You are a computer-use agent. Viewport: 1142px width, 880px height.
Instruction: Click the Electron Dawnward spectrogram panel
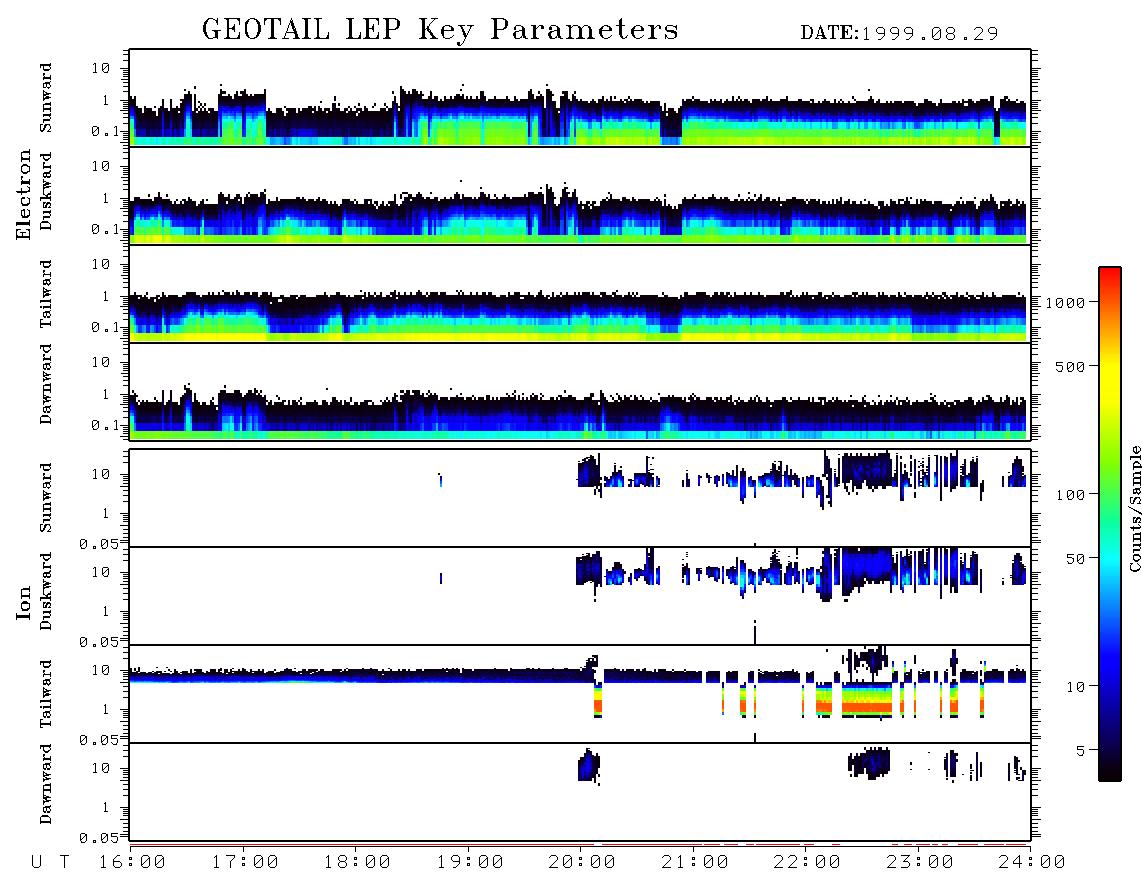coord(580,391)
